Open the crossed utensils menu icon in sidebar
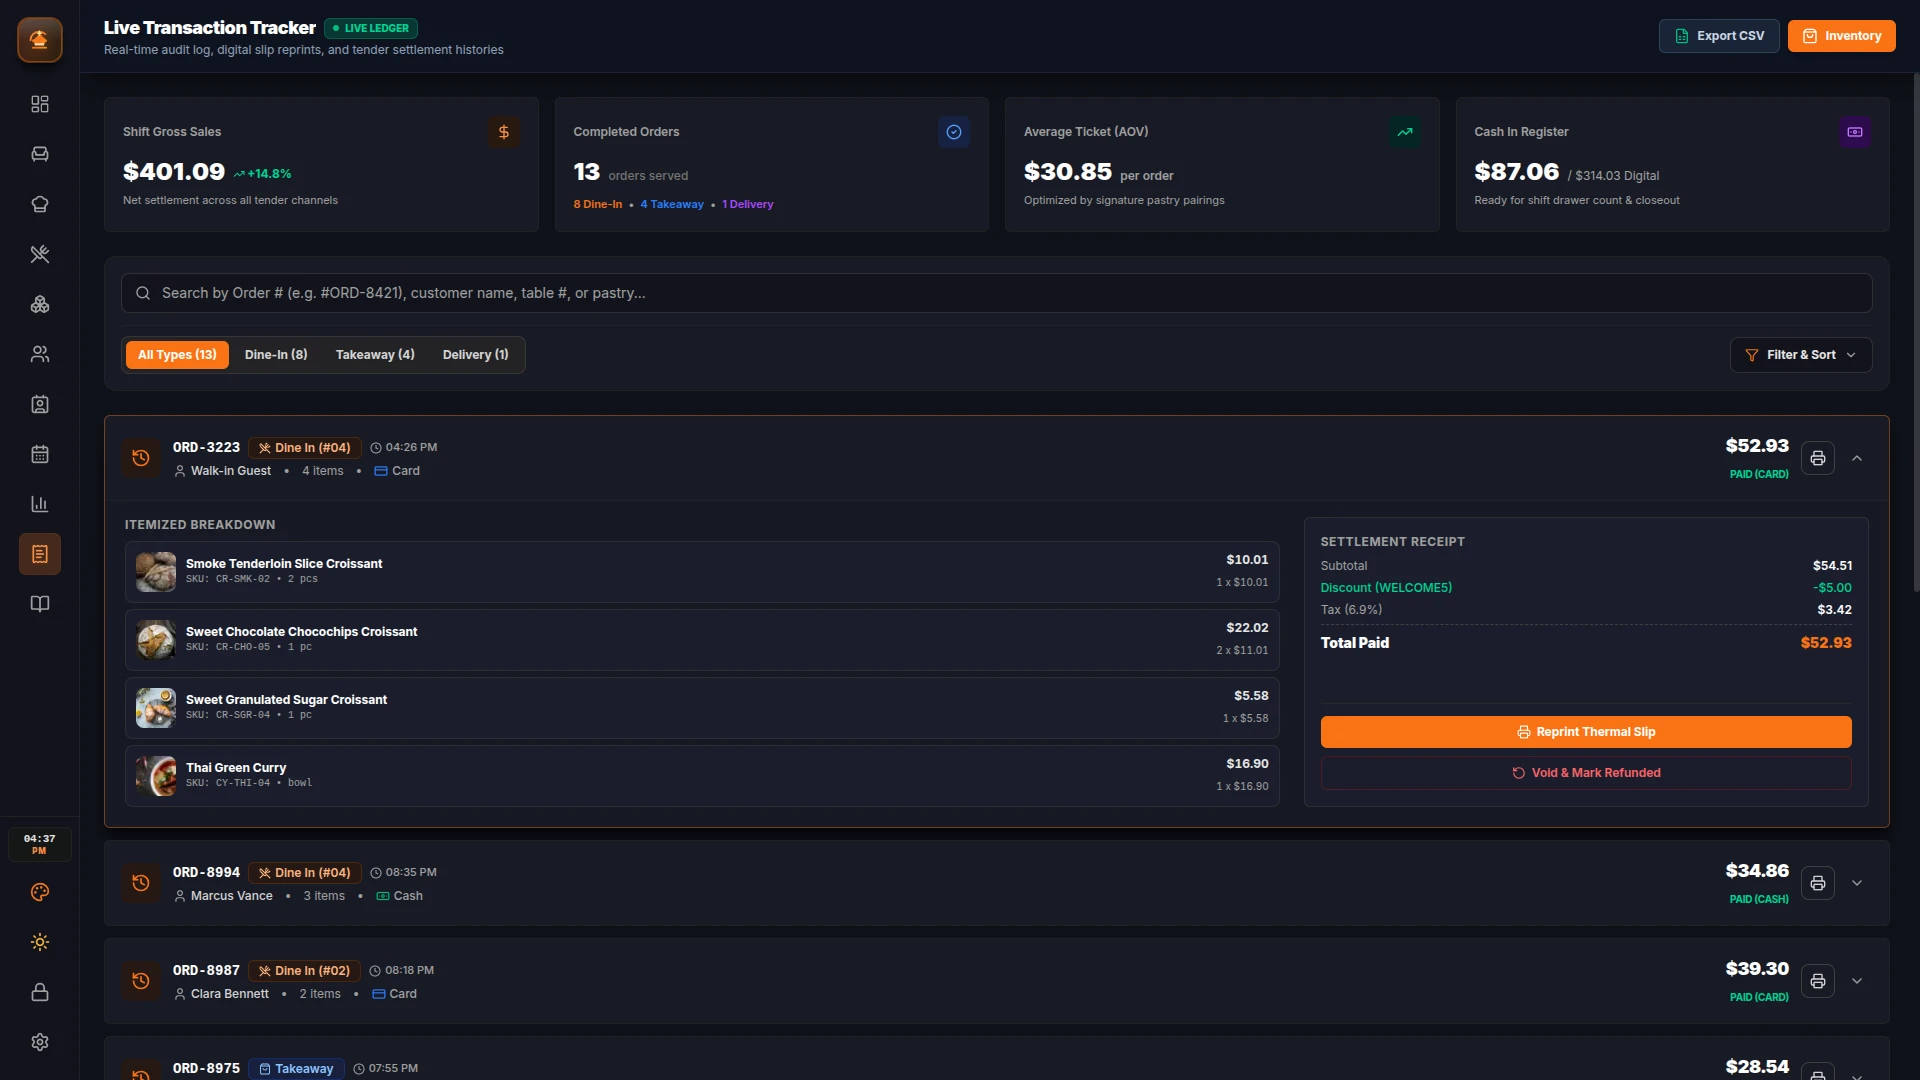This screenshot has width=1920, height=1080. coord(40,254)
